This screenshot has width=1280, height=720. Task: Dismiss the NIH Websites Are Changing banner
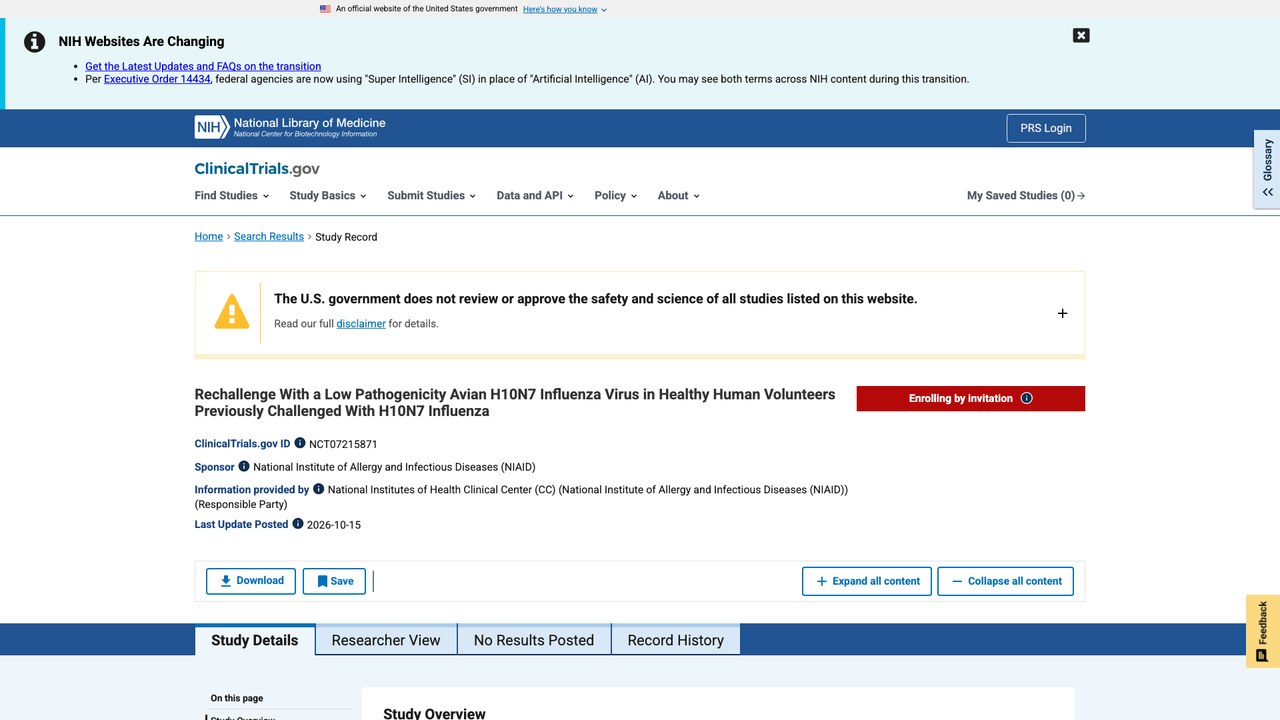1081,35
